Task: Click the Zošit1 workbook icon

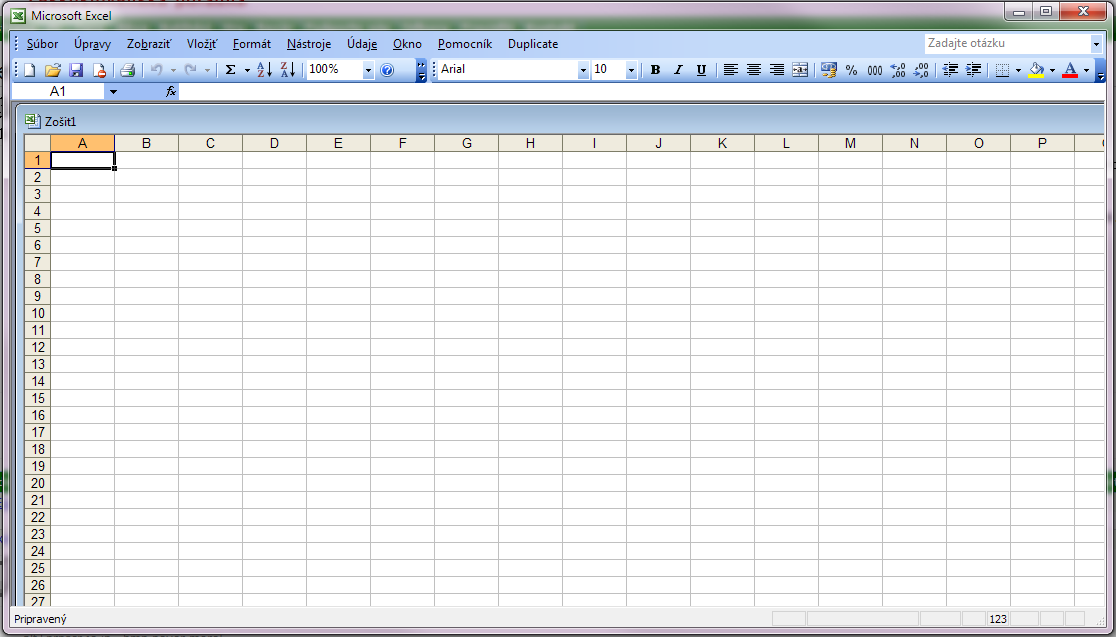Action: [x=32, y=120]
